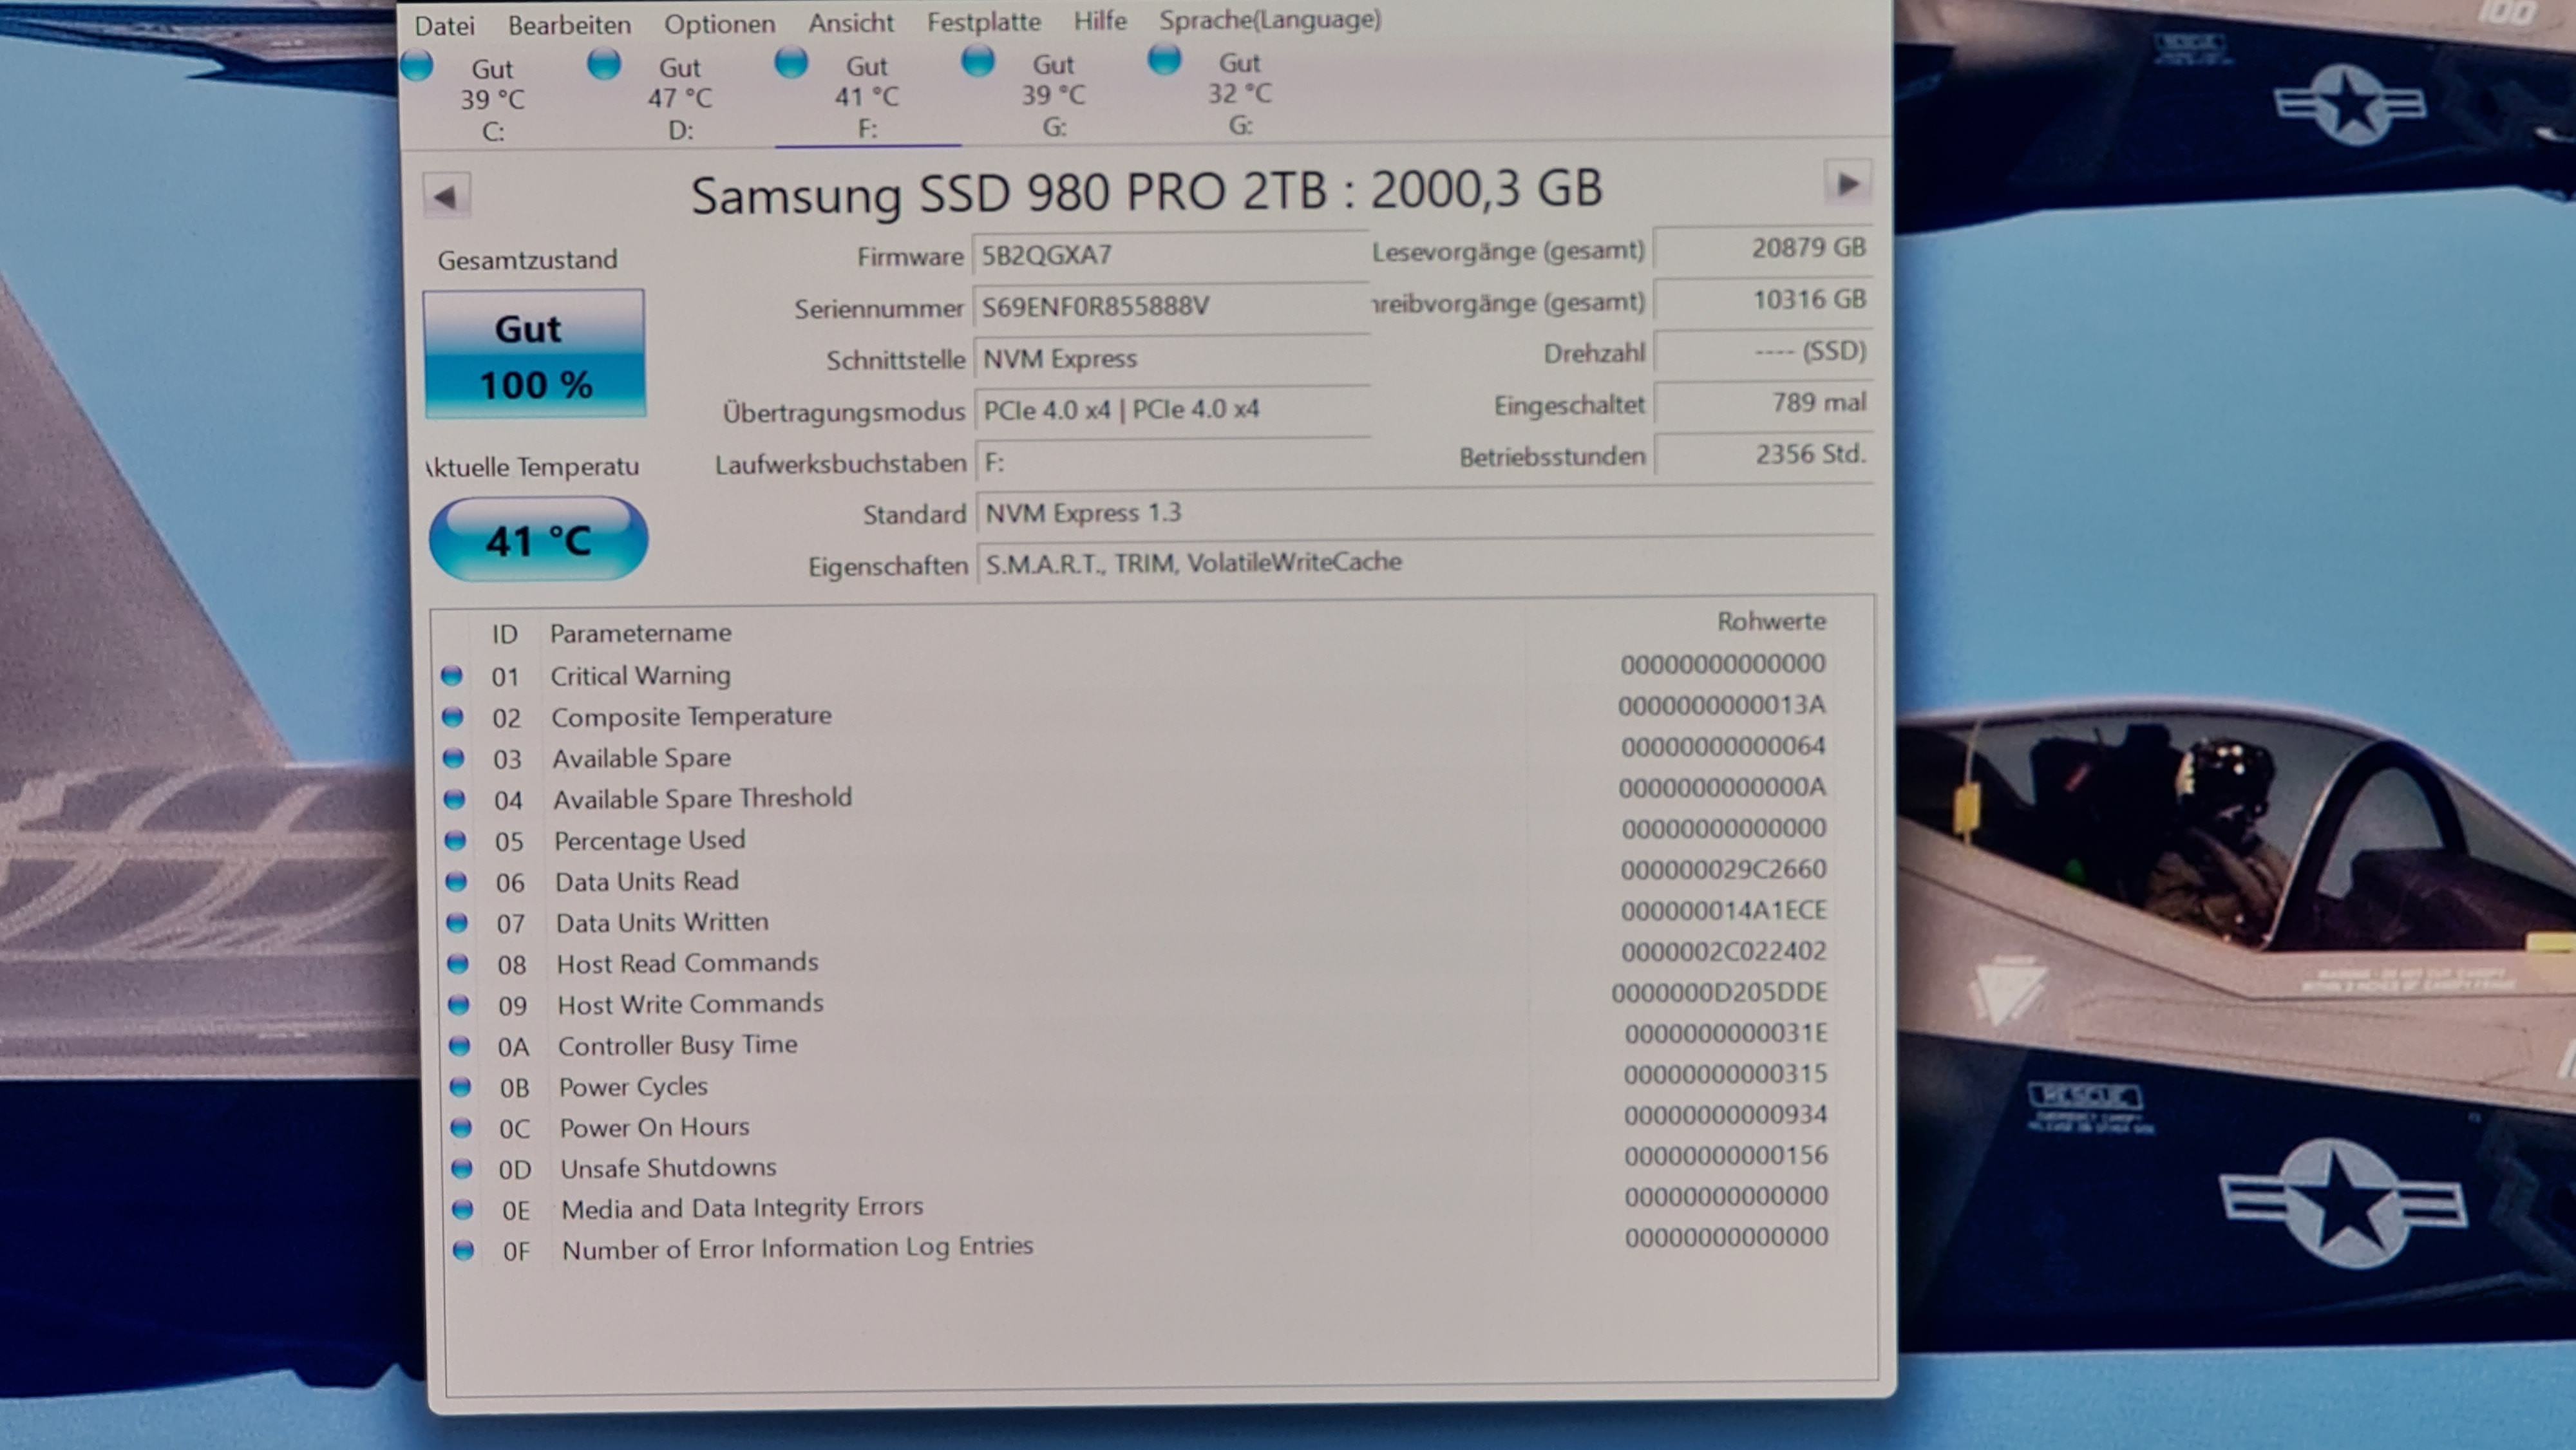This screenshot has height=1450, width=2576.
Task: Open the Hilfe menu
Action: [1100, 21]
